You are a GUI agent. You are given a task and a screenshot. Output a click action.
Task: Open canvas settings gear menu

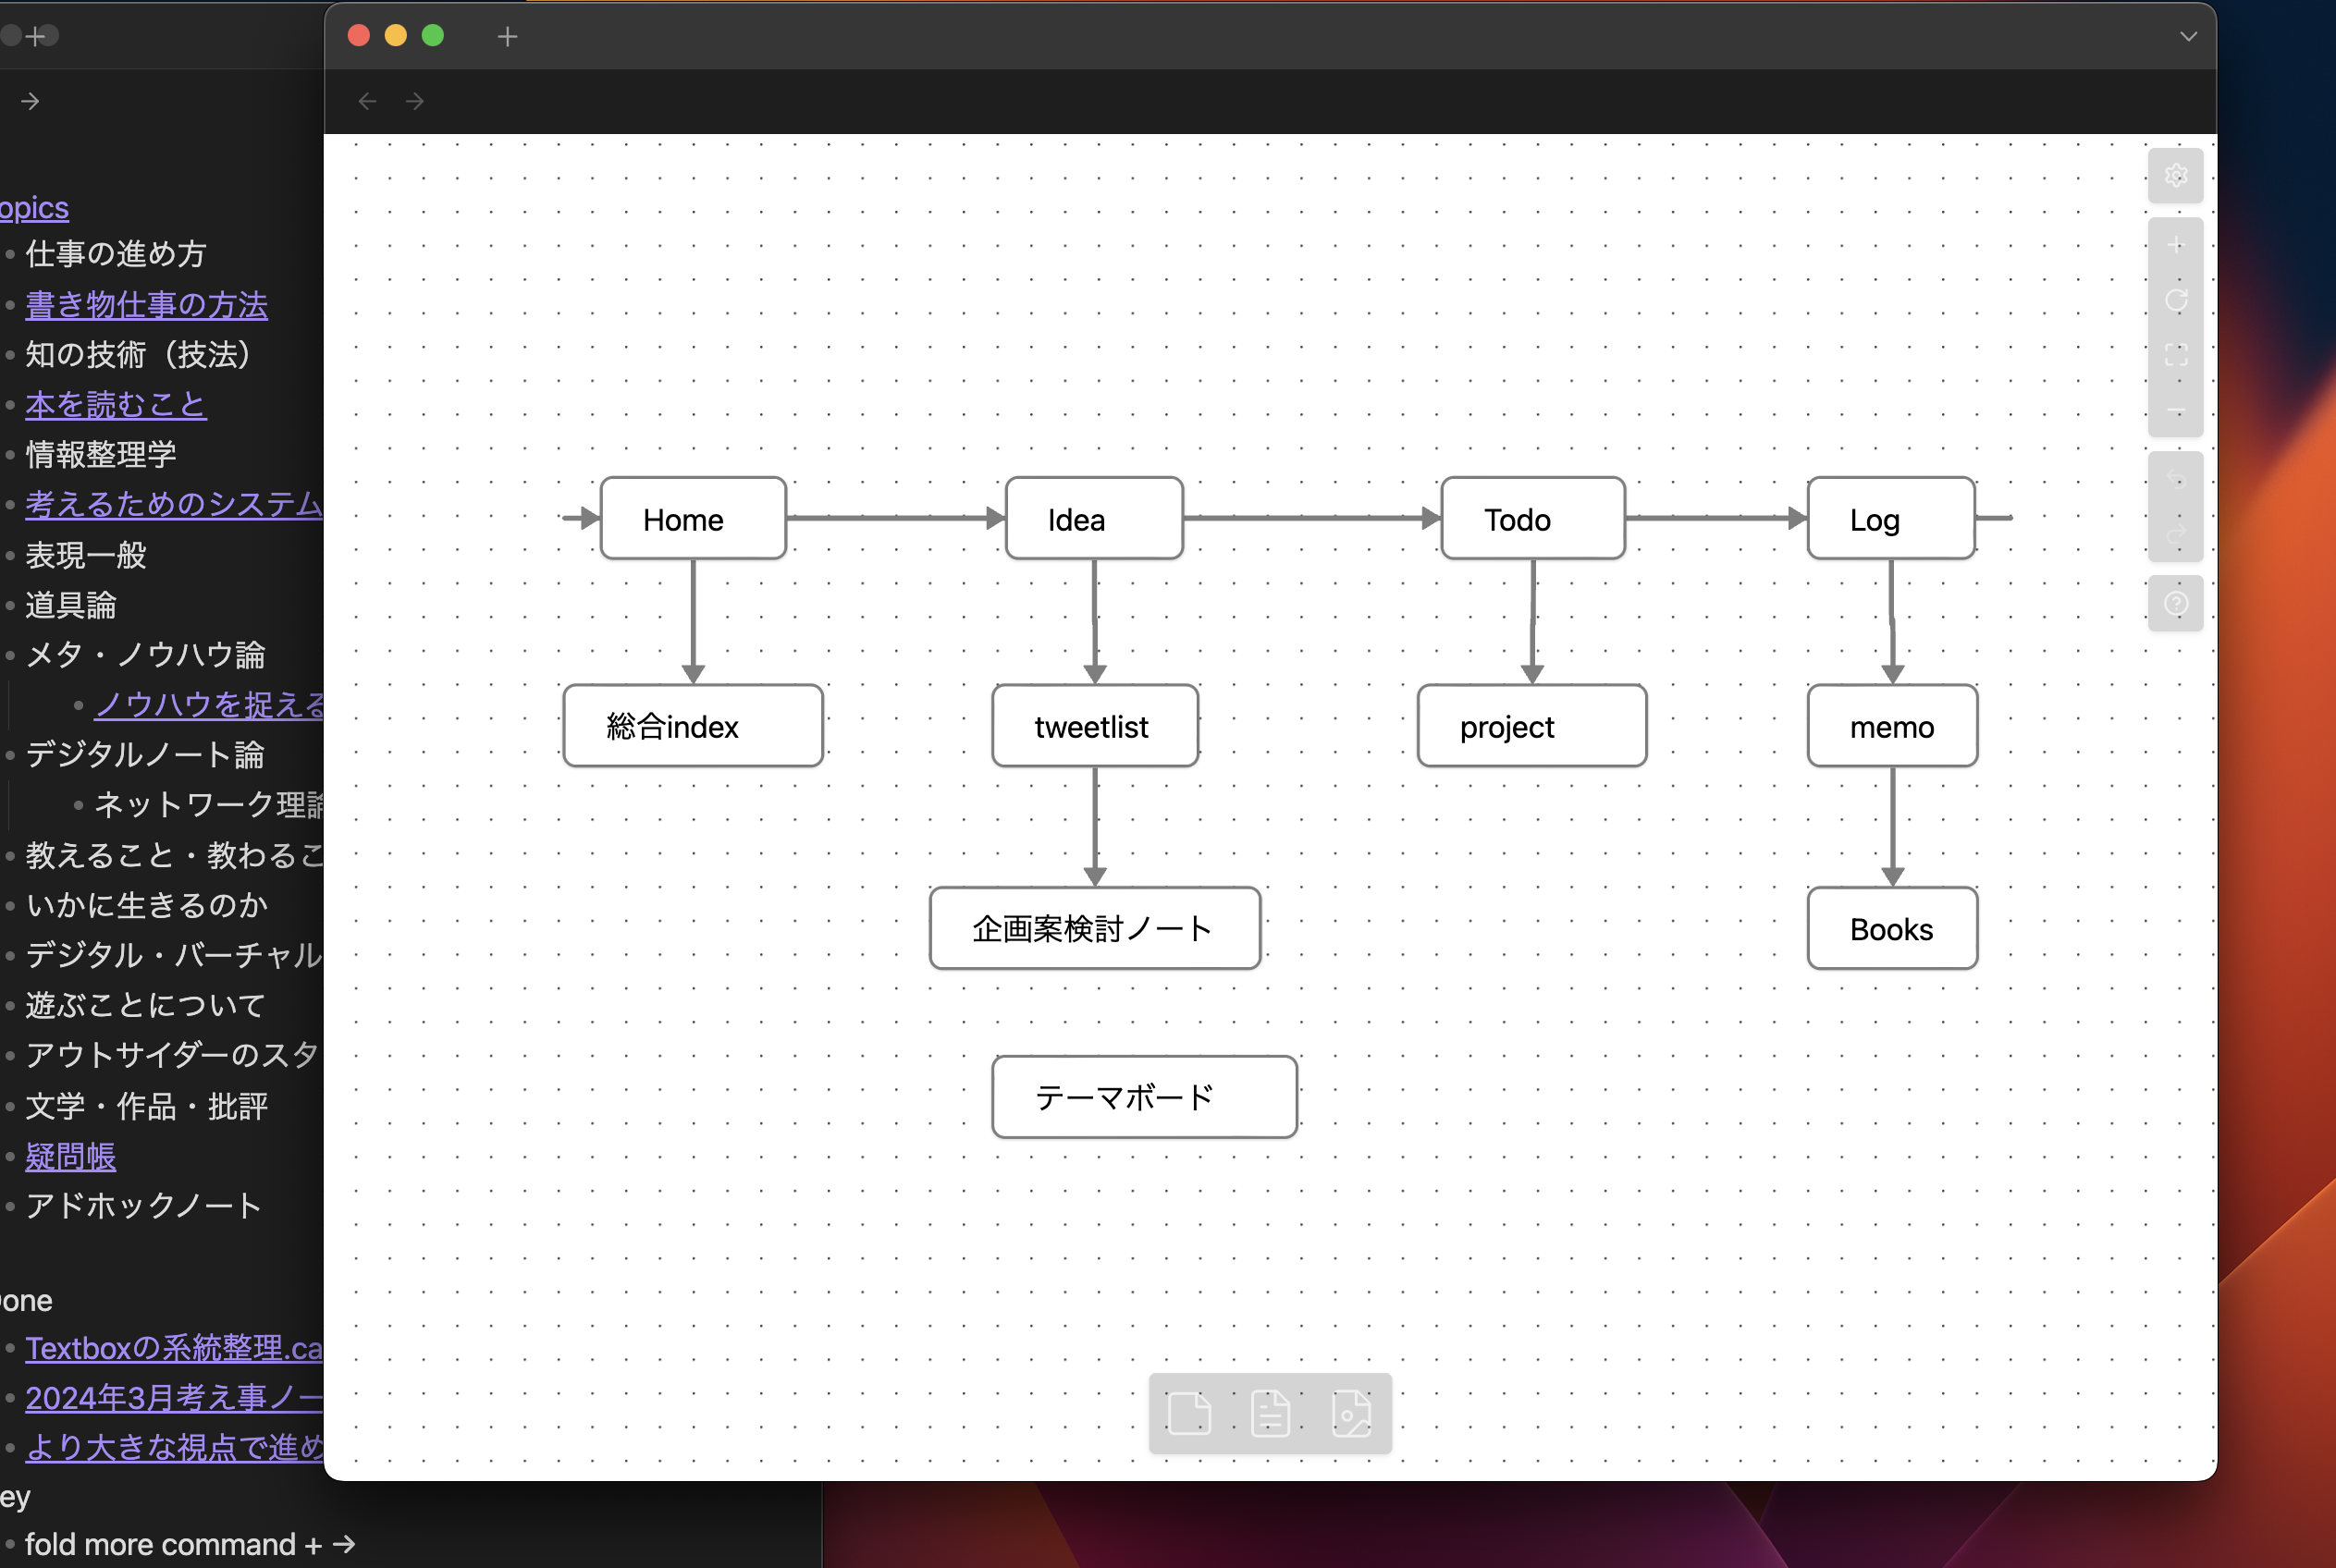pos(2175,176)
